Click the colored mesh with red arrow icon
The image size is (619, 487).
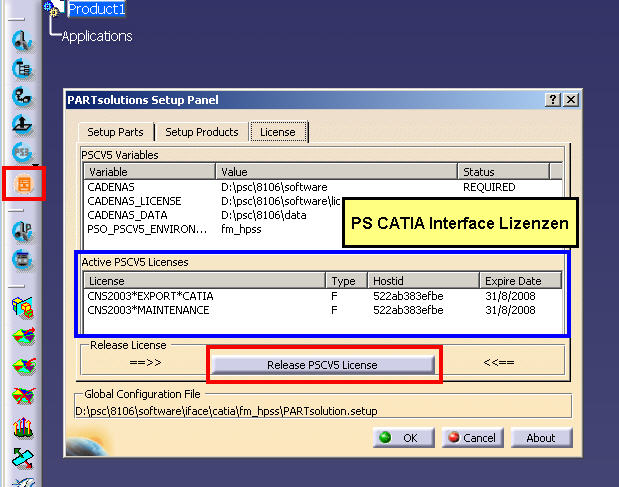(x=24, y=336)
